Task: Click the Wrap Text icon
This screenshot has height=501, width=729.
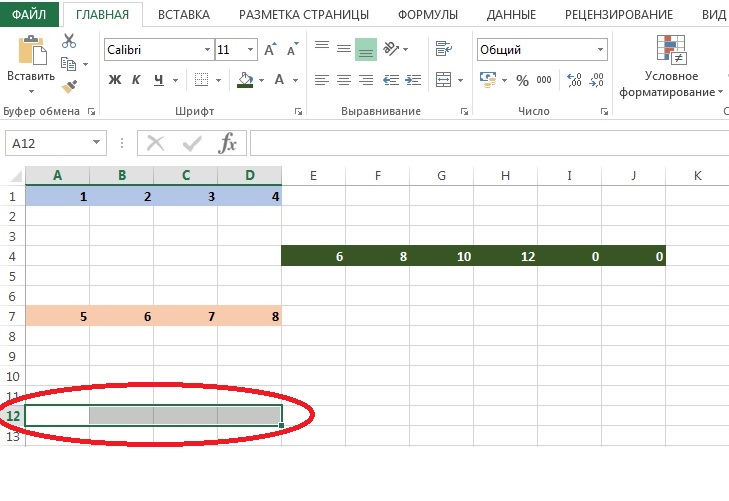Action: (x=445, y=48)
